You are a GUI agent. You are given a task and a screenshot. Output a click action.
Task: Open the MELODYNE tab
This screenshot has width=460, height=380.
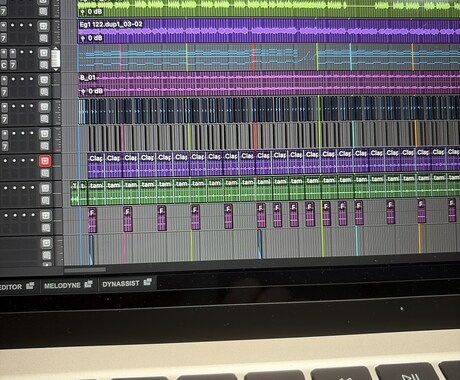click(62, 286)
